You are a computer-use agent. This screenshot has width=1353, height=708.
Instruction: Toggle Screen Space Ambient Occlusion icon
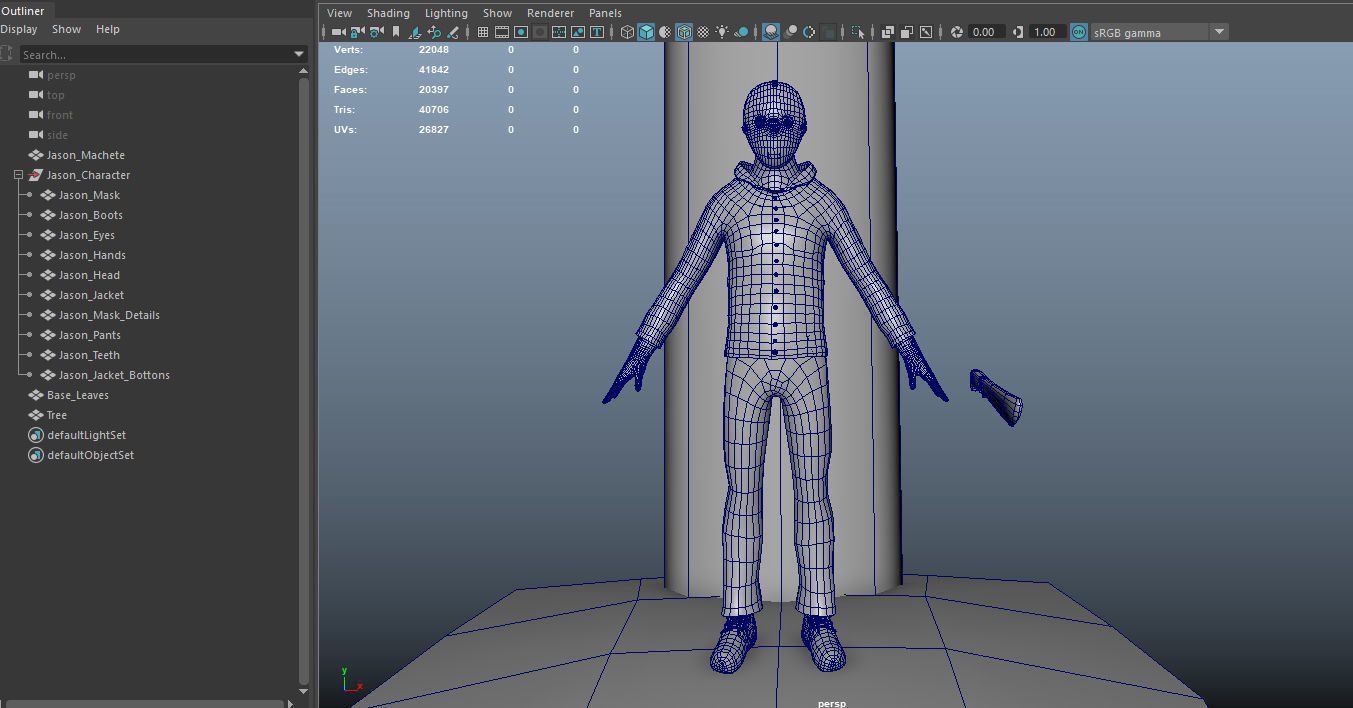(x=771, y=32)
